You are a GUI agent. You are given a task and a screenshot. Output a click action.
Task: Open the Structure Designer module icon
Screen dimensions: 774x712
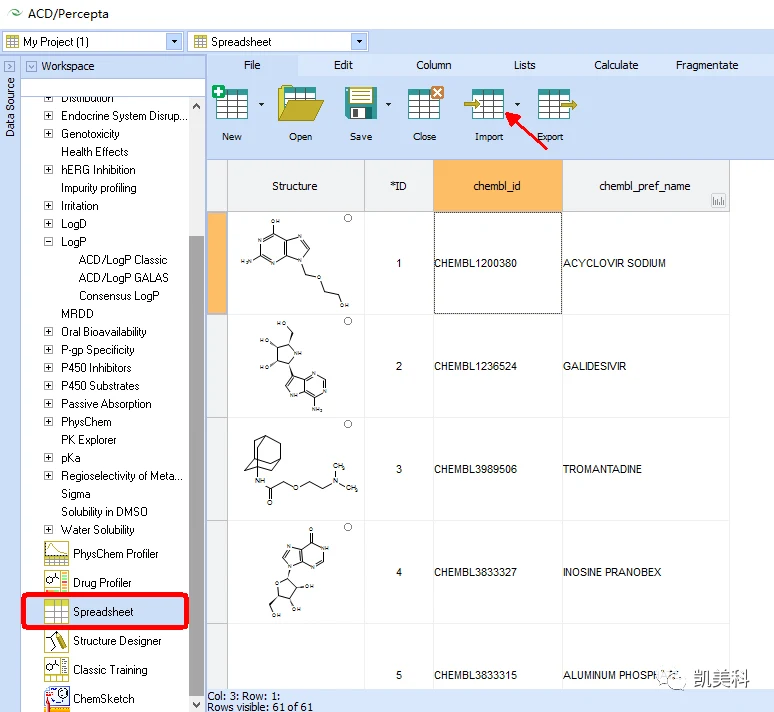coord(56,640)
